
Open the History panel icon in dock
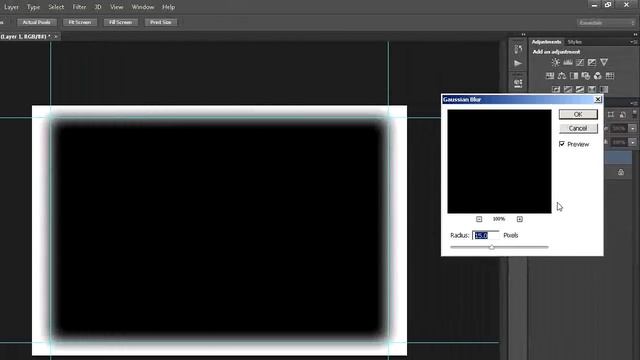518,49
